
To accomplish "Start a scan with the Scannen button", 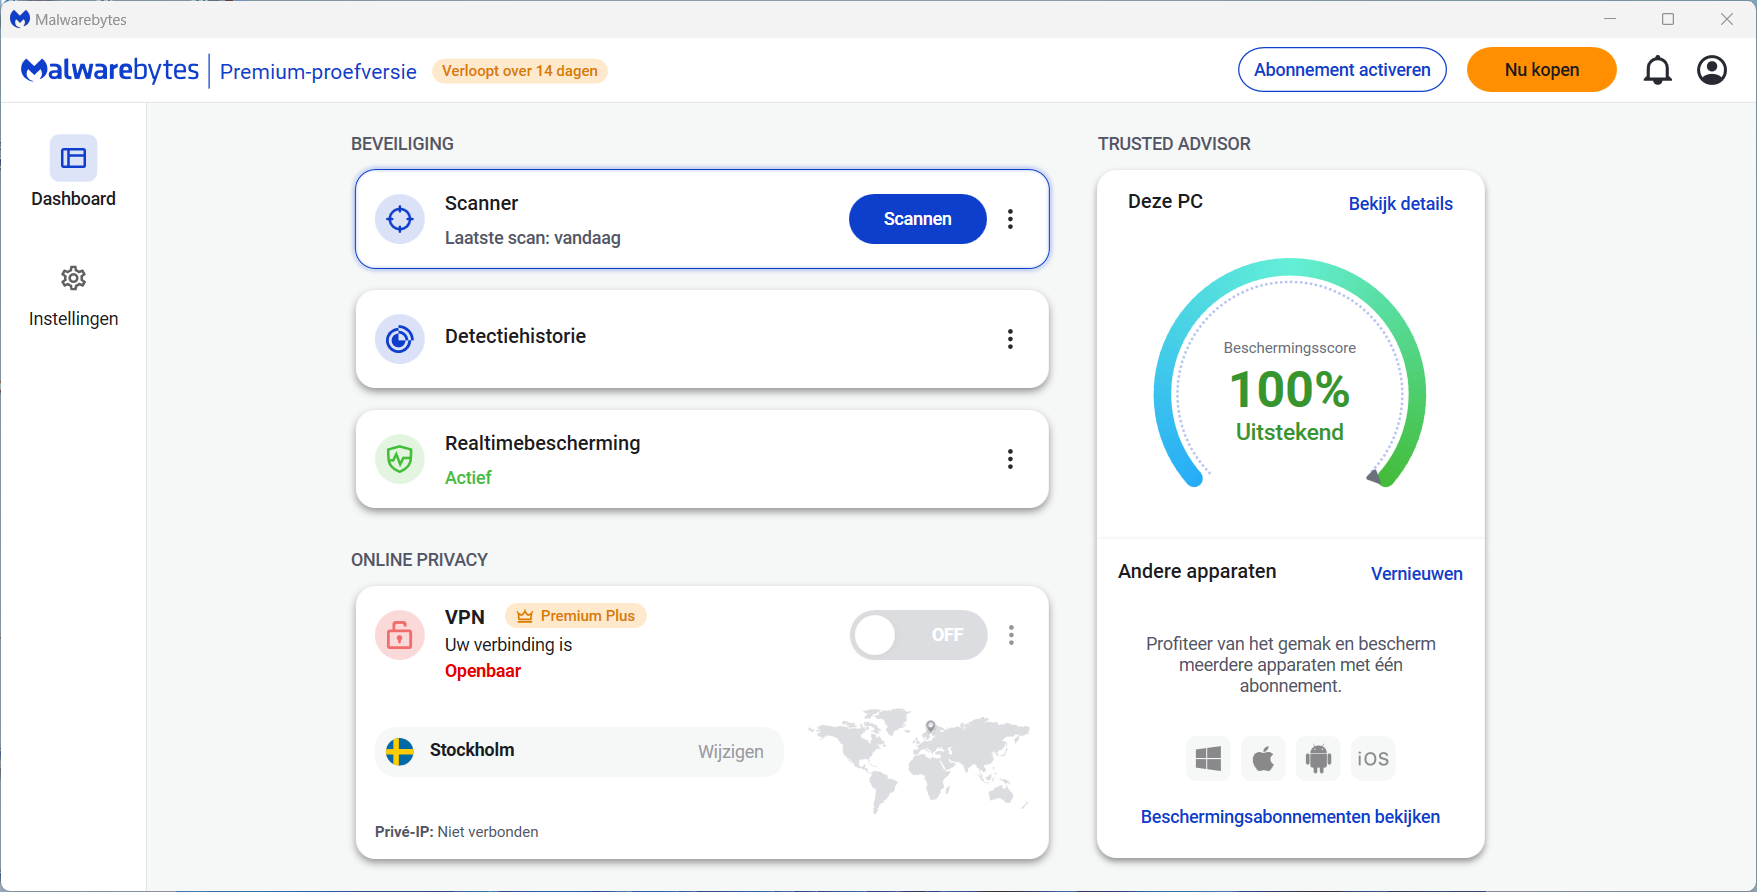I will [917, 219].
